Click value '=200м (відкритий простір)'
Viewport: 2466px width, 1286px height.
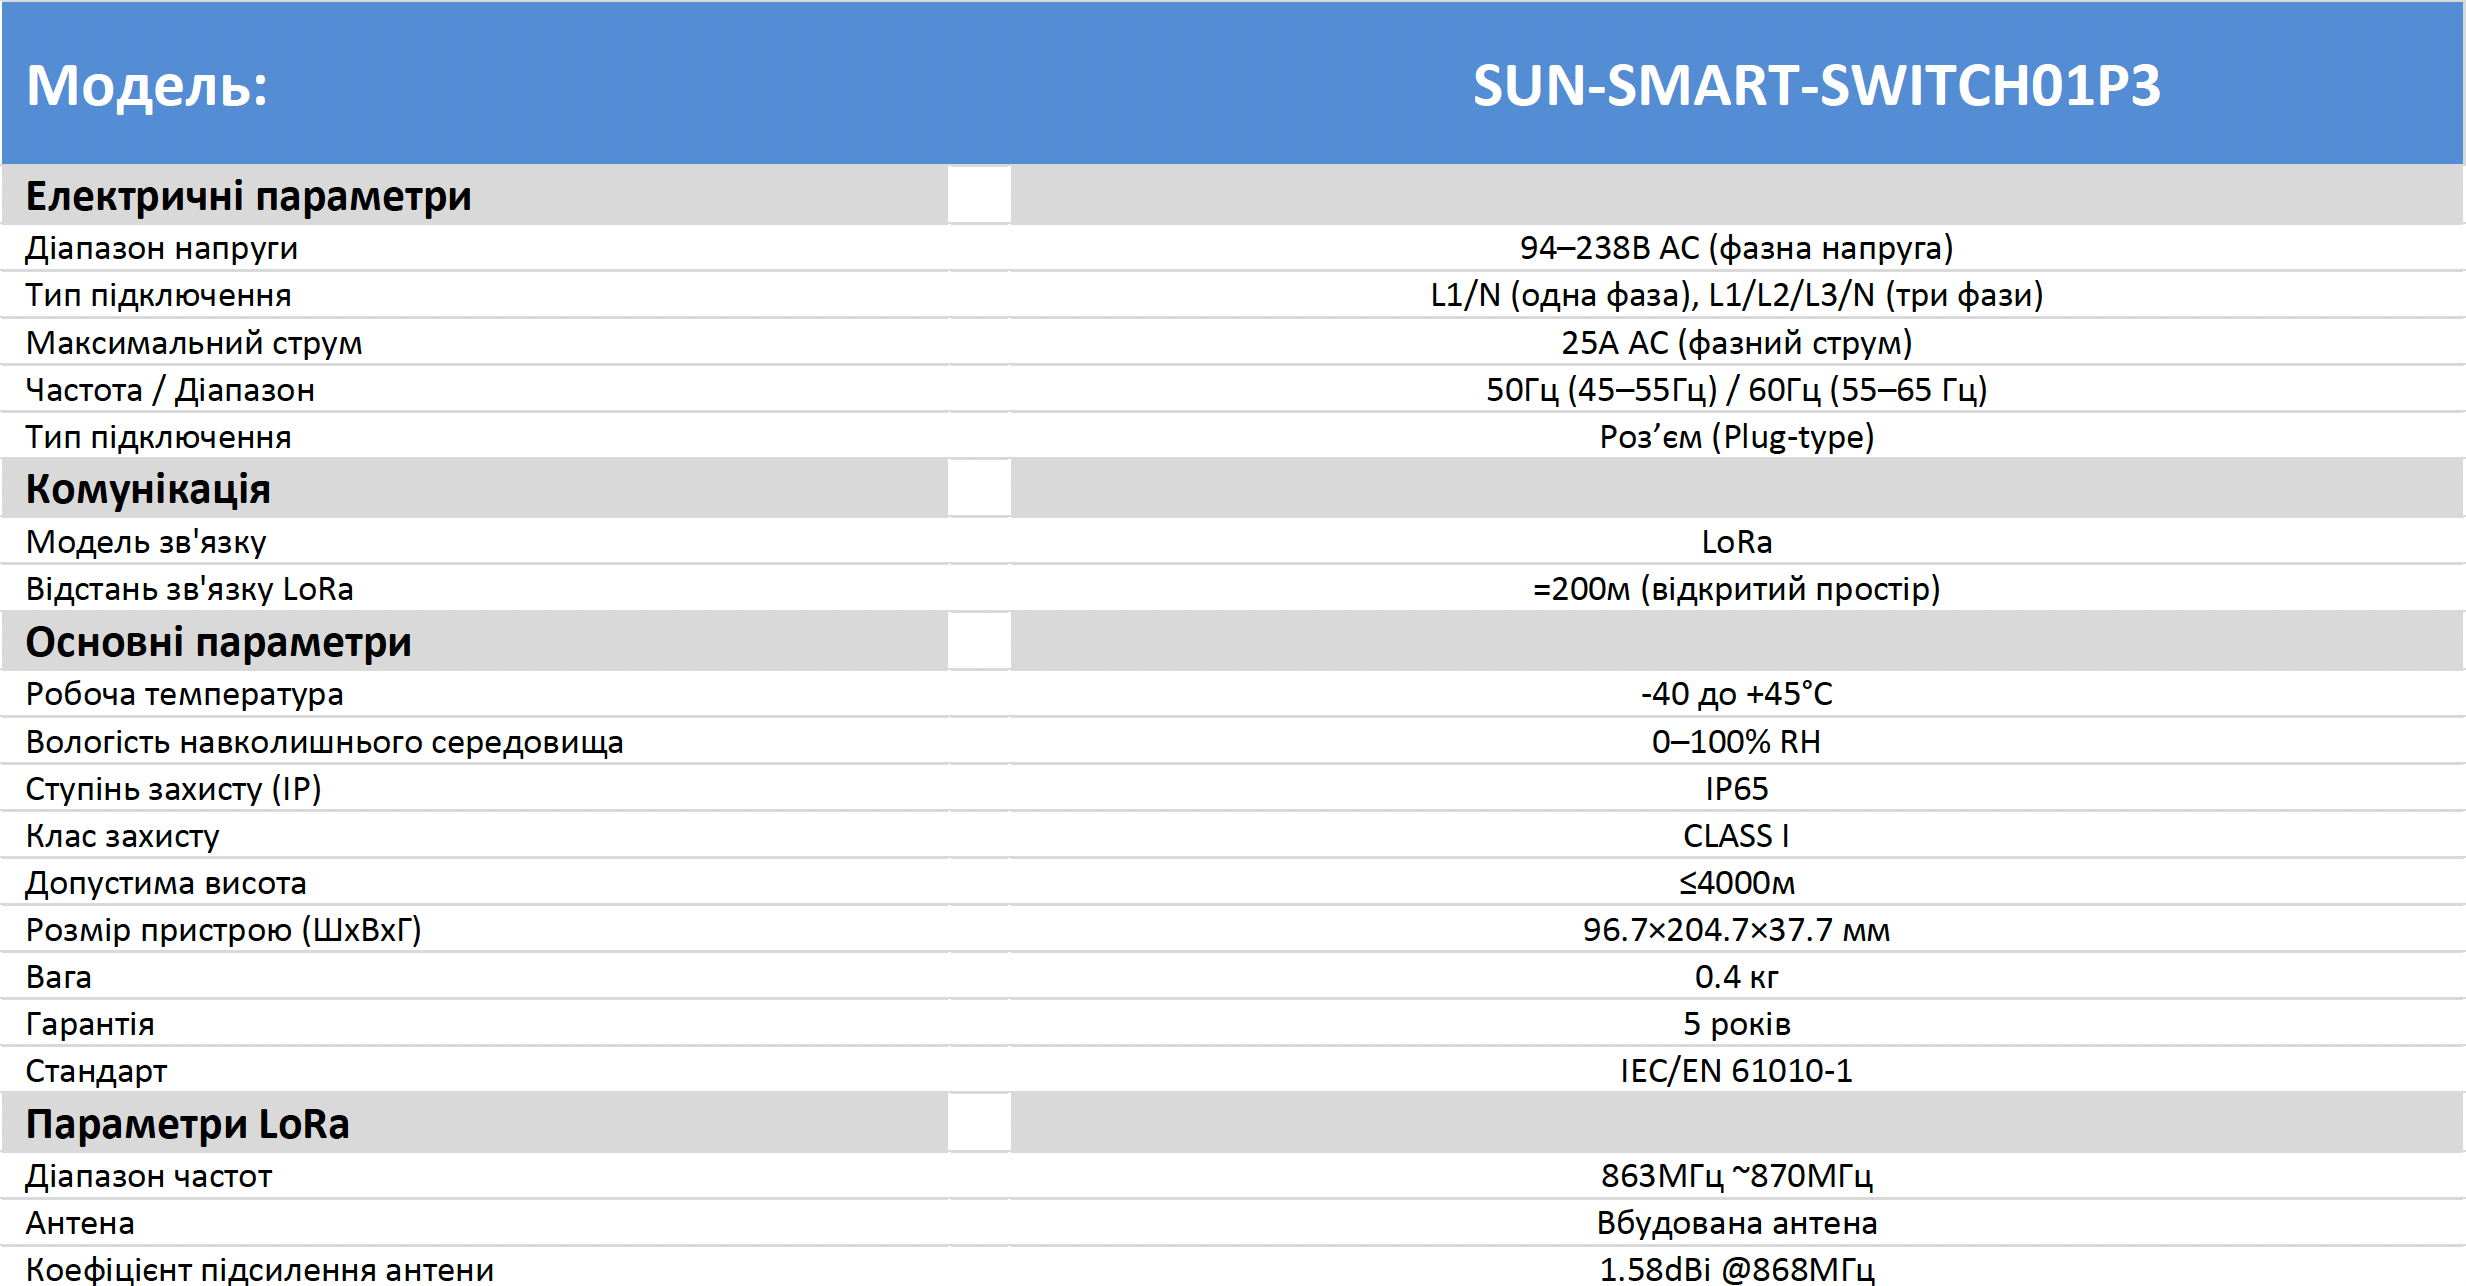1736,589
